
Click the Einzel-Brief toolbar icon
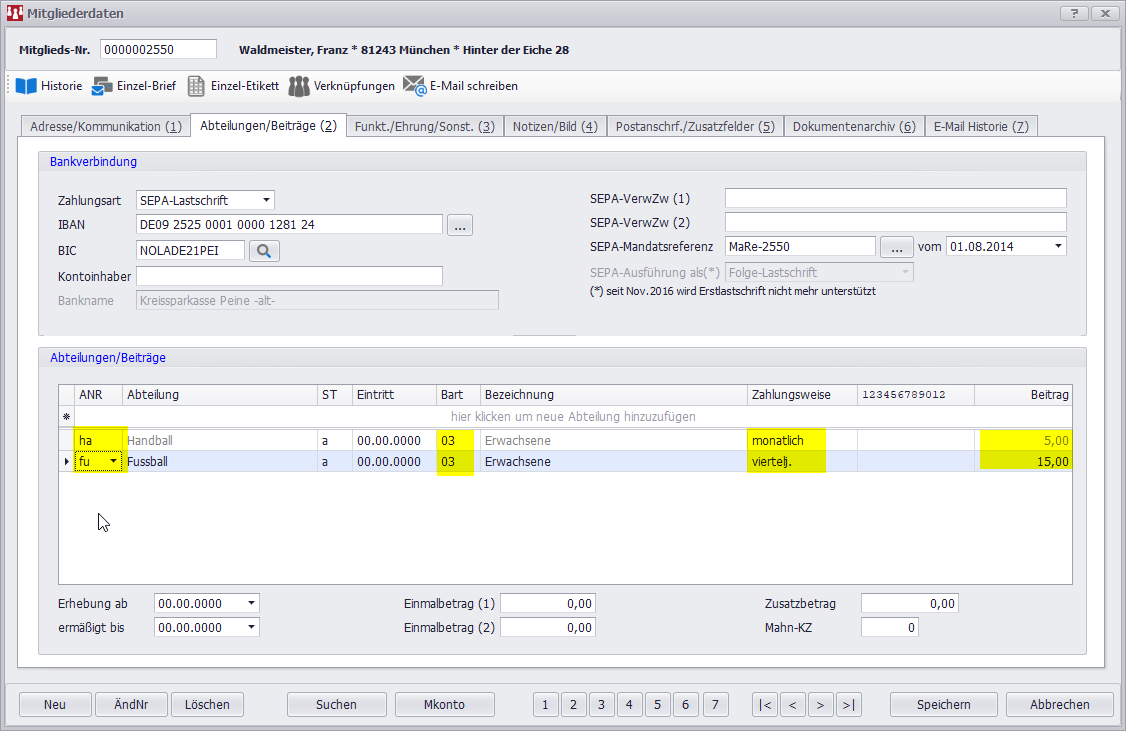[x=102, y=86]
